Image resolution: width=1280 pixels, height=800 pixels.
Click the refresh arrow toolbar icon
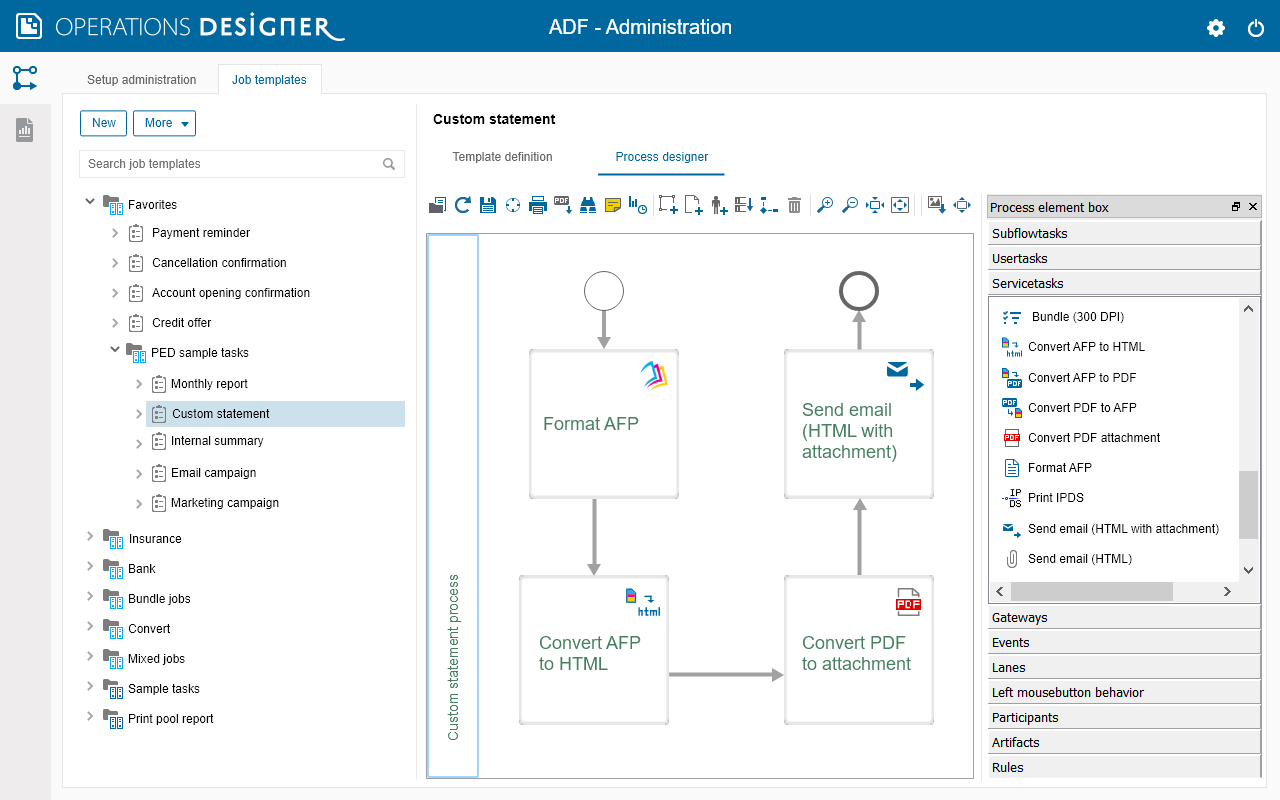click(463, 205)
